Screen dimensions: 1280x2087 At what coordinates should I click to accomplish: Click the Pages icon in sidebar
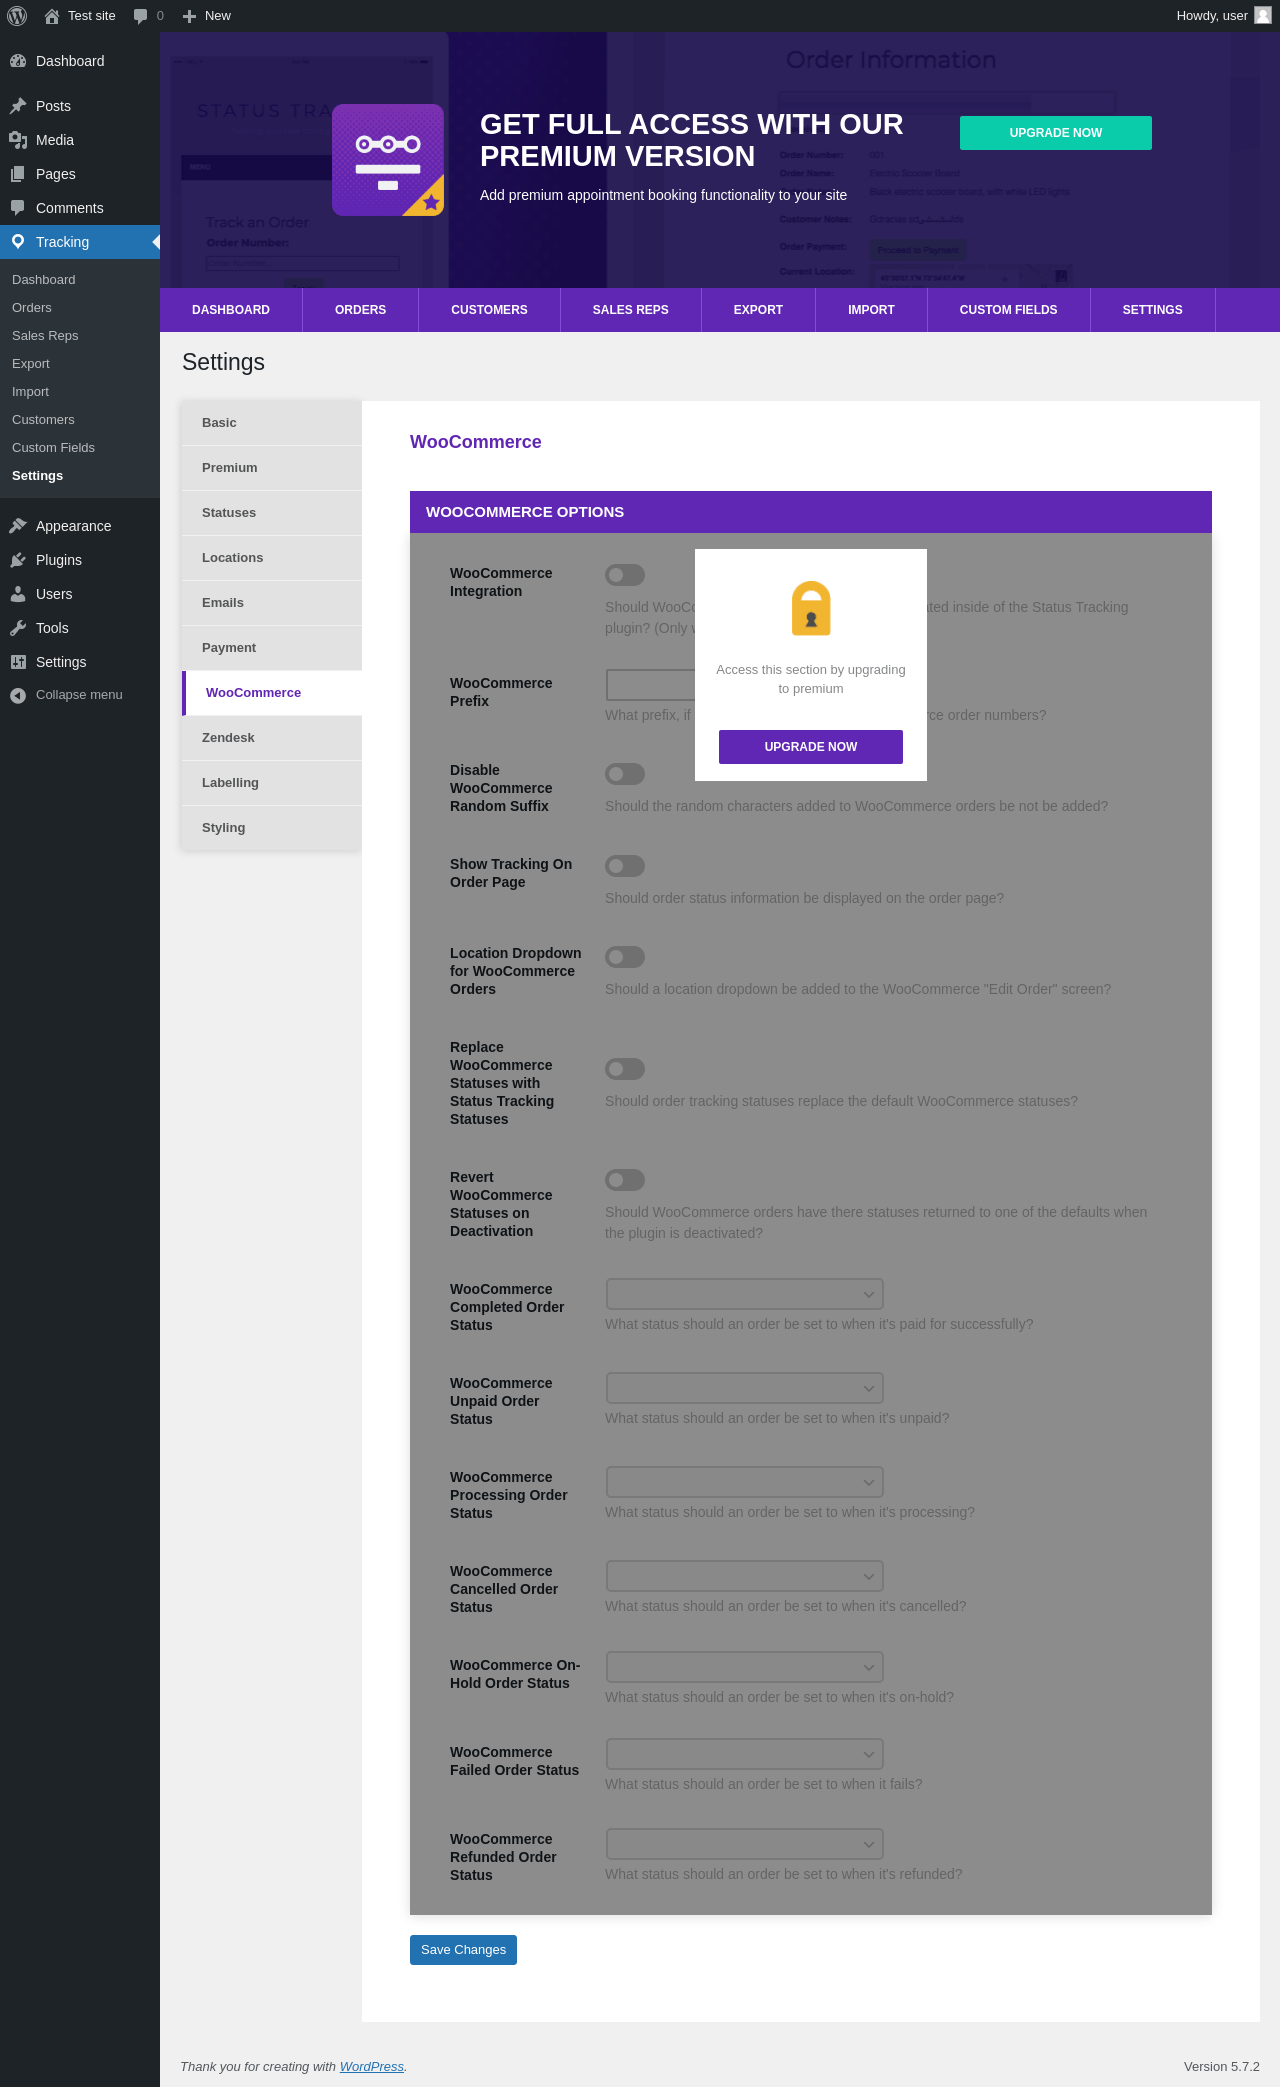(18, 174)
